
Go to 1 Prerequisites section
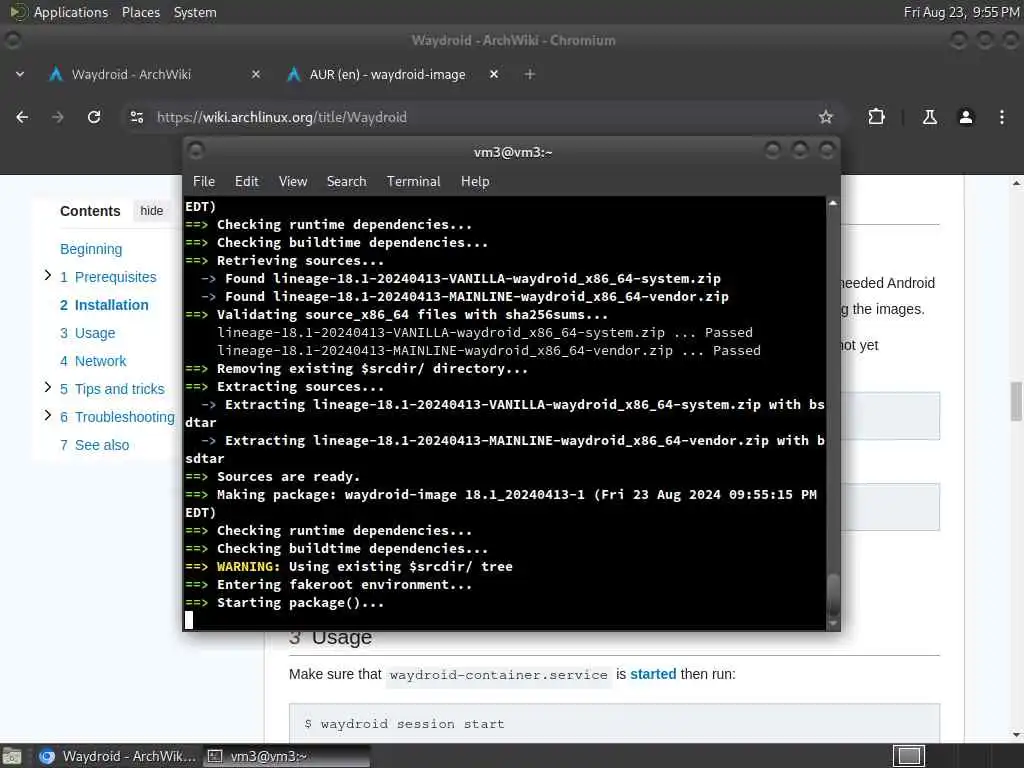pyautogui.click(x=108, y=278)
